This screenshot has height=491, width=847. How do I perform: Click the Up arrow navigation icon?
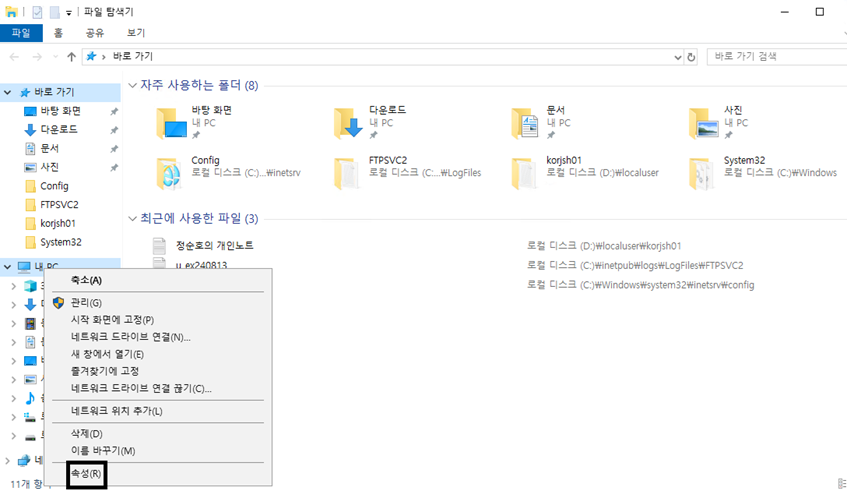click(x=71, y=57)
